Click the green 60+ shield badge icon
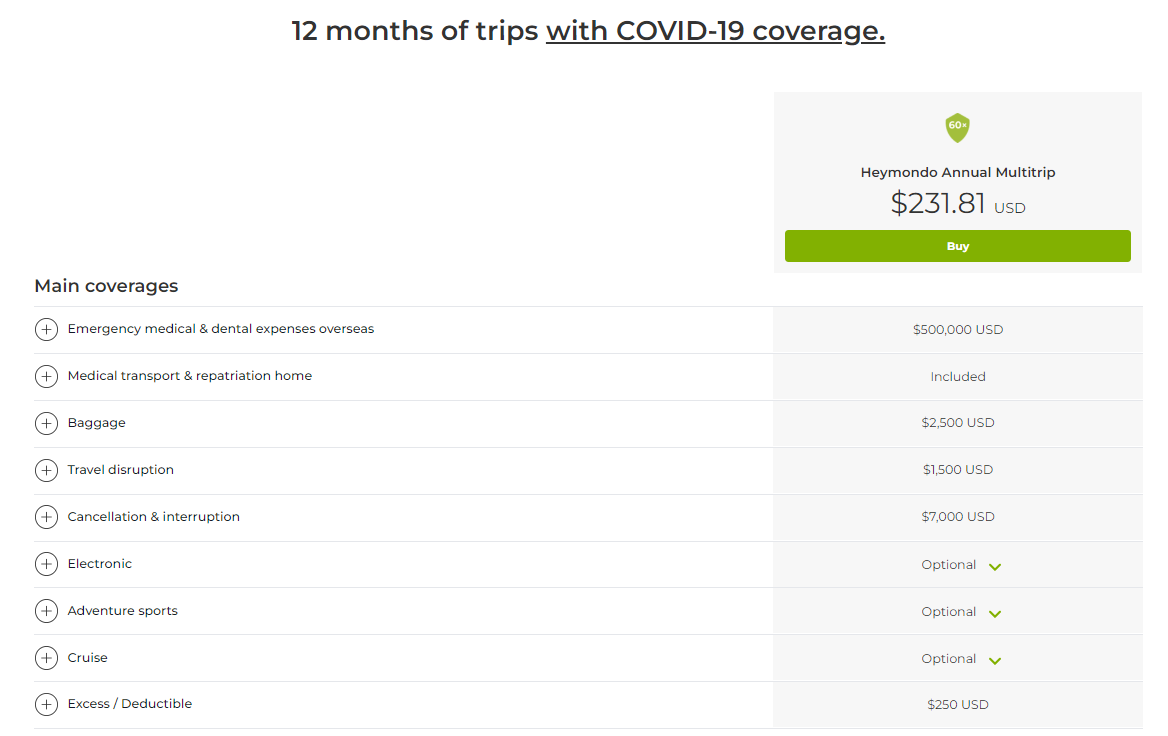1168x736 pixels. (957, 128)
